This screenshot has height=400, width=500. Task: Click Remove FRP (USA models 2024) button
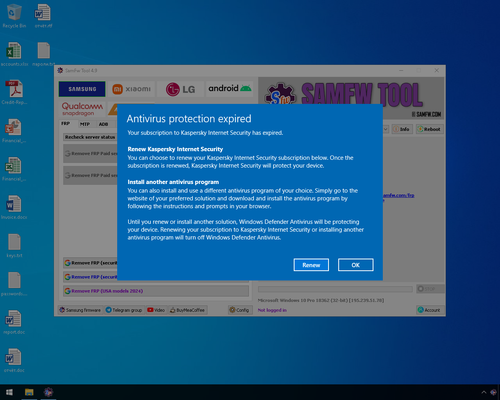[x=156, y=291]
